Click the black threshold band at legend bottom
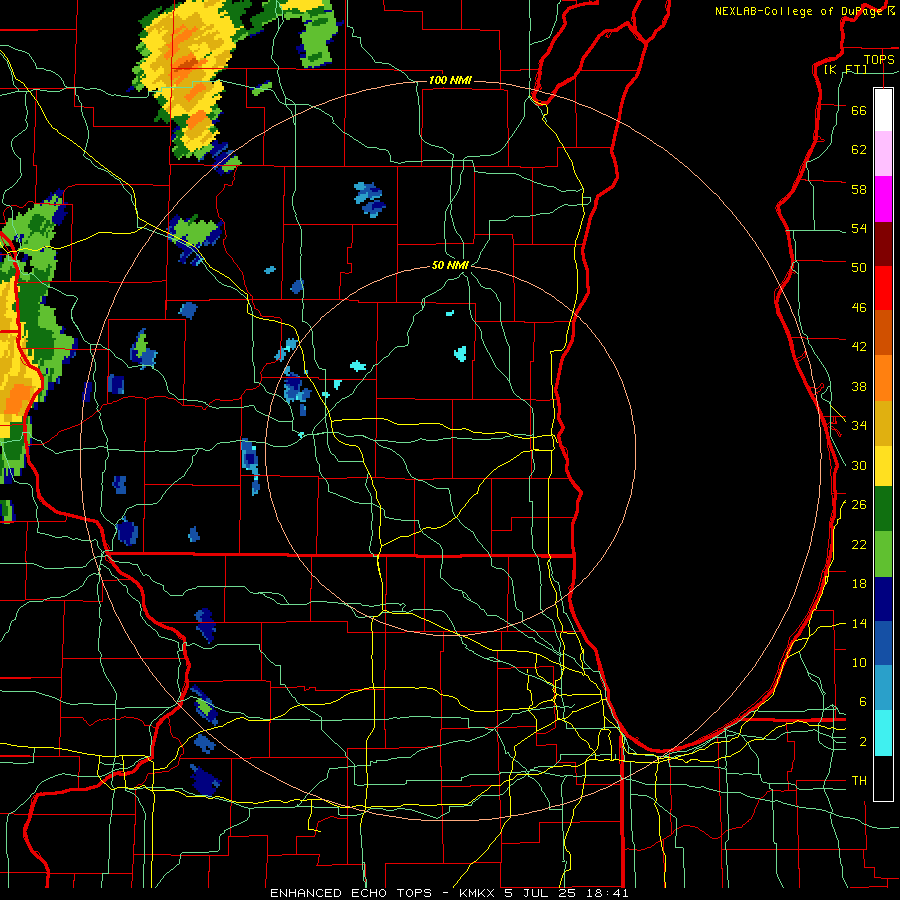The width and height of the screenshot is (900, 900). 883,778
